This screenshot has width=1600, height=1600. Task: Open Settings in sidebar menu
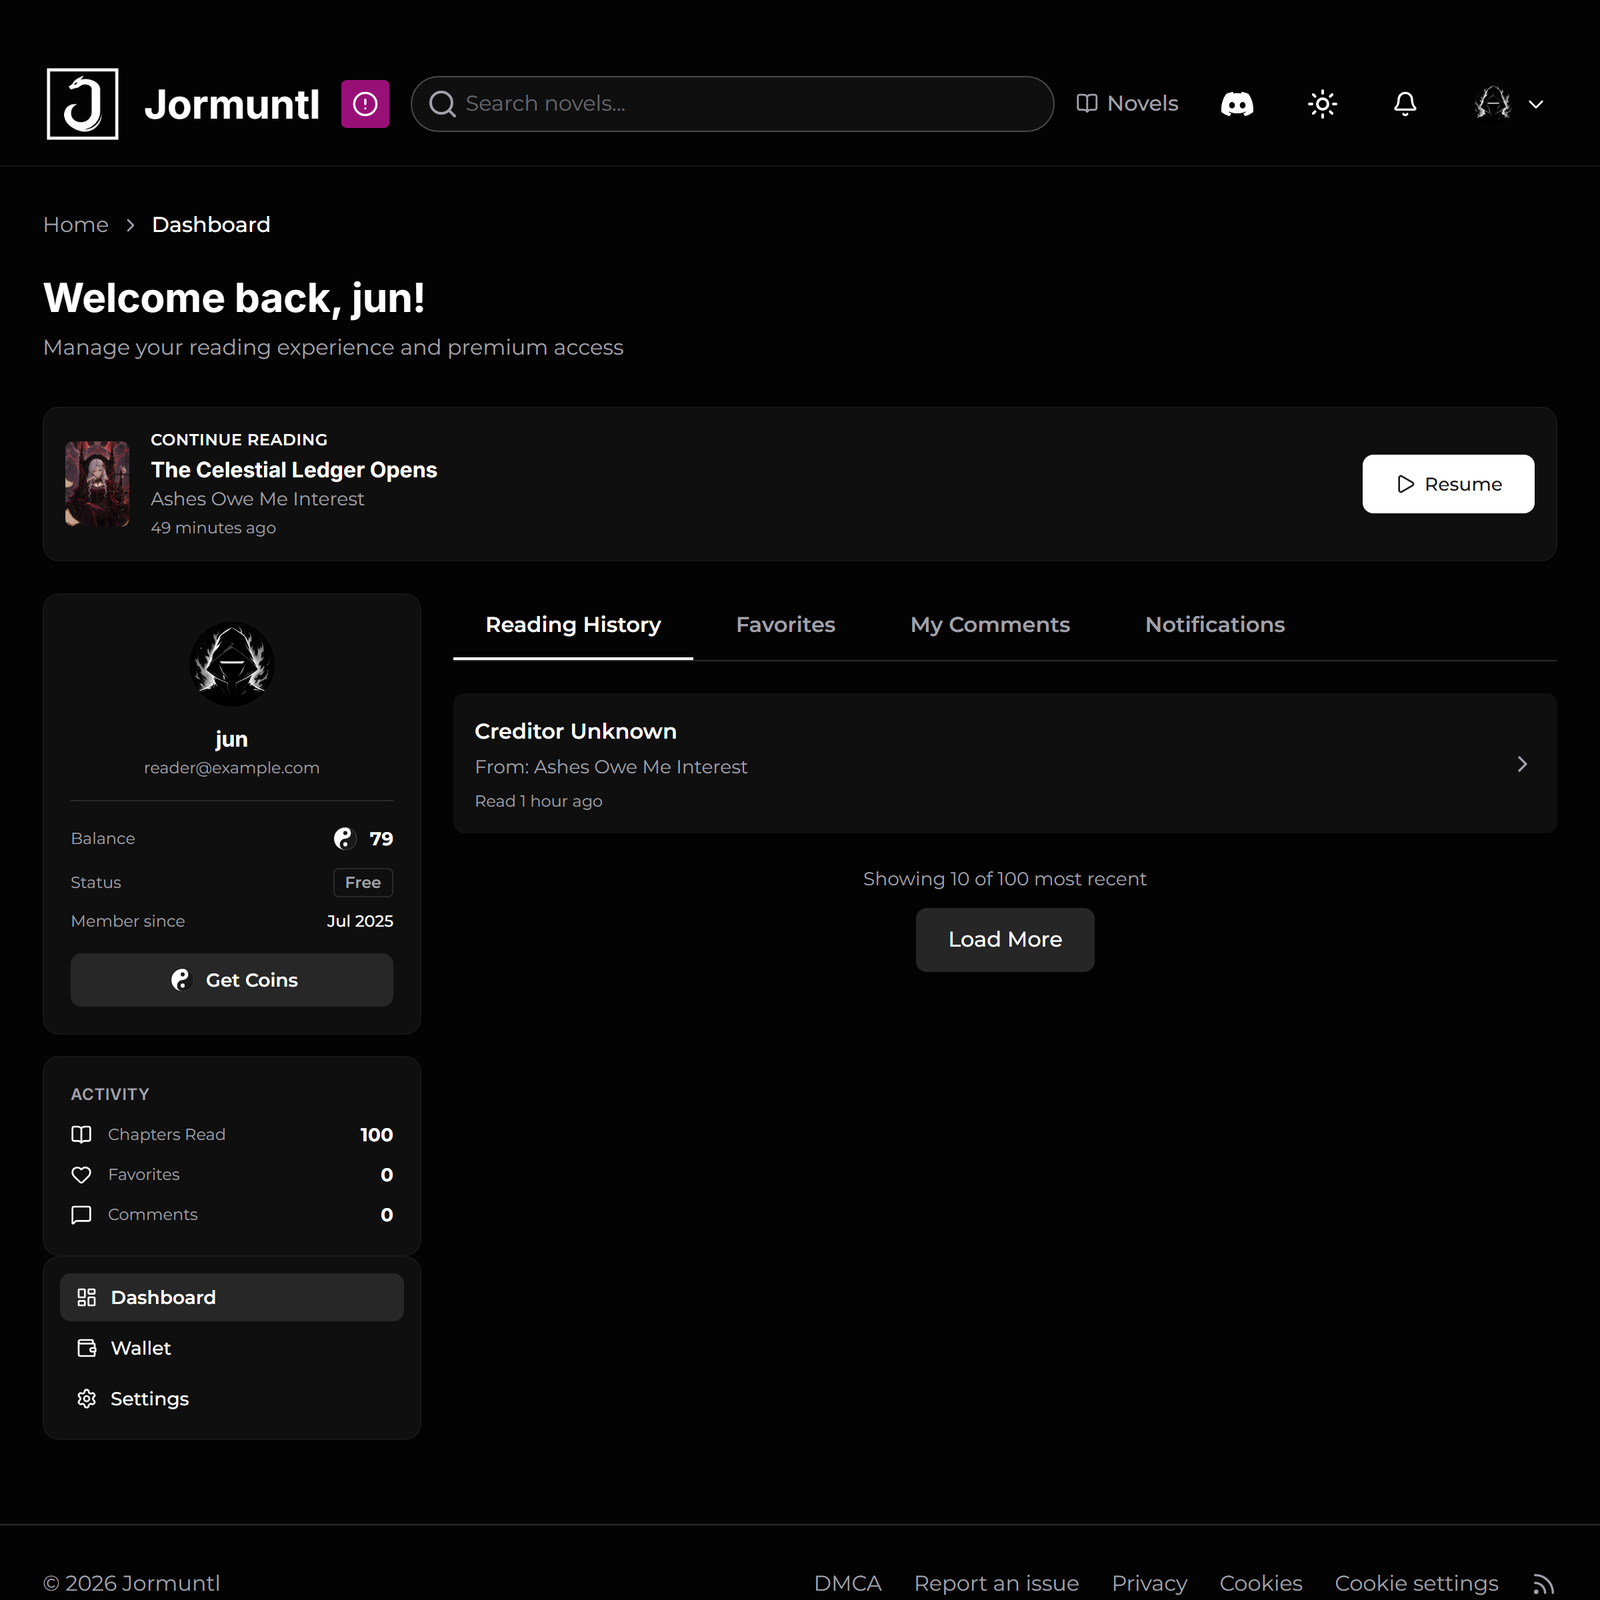(x=232, y=1399)
